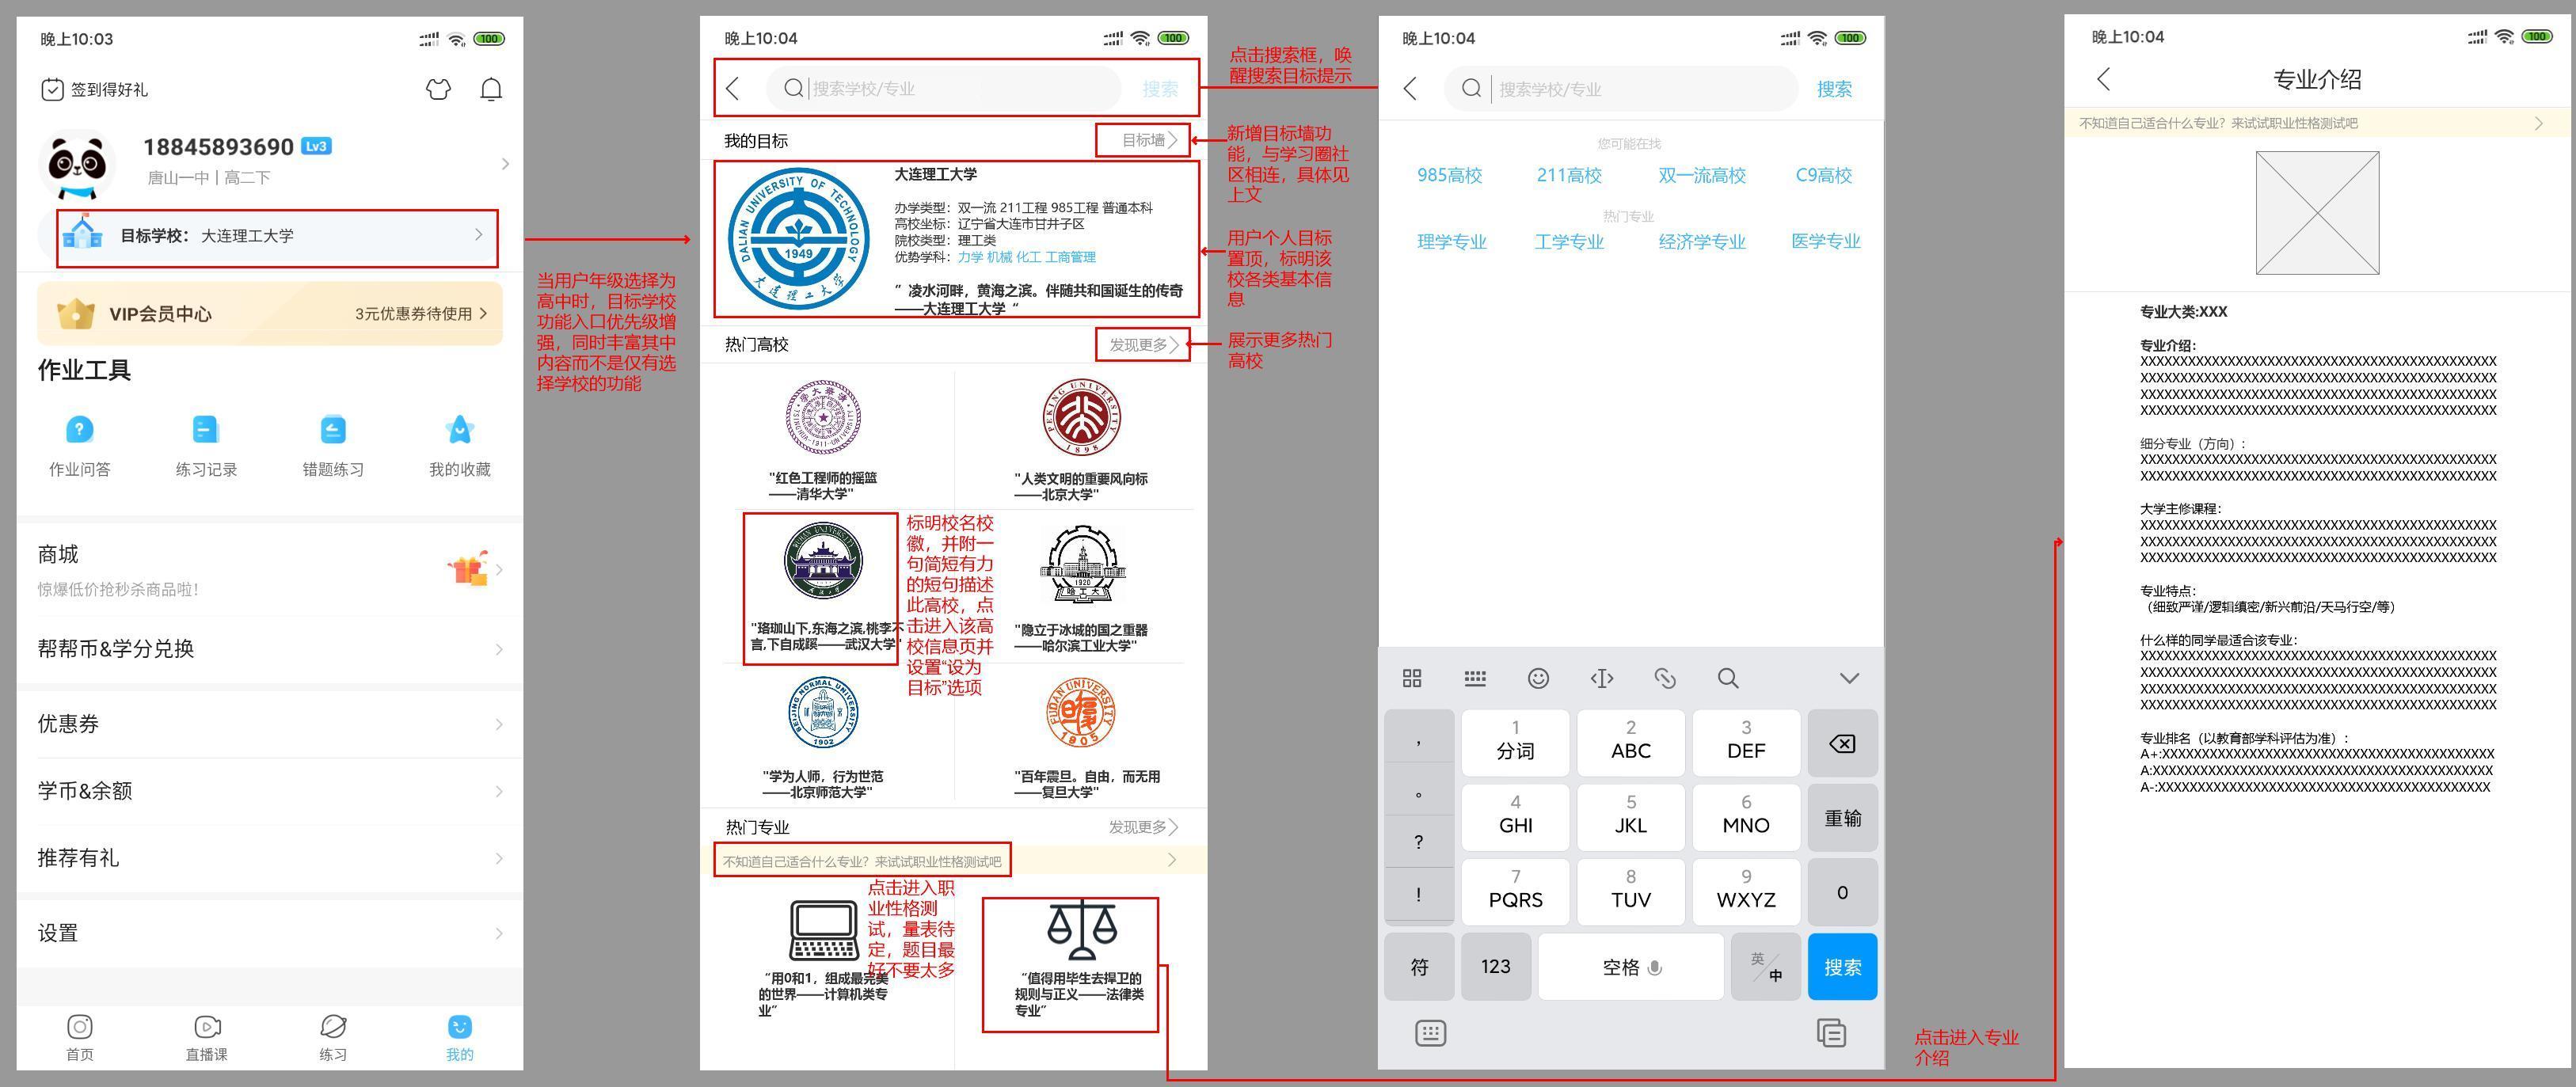2576x1087 pixels.
Task: Expand the 设置 row
Action: pos(270,933)
